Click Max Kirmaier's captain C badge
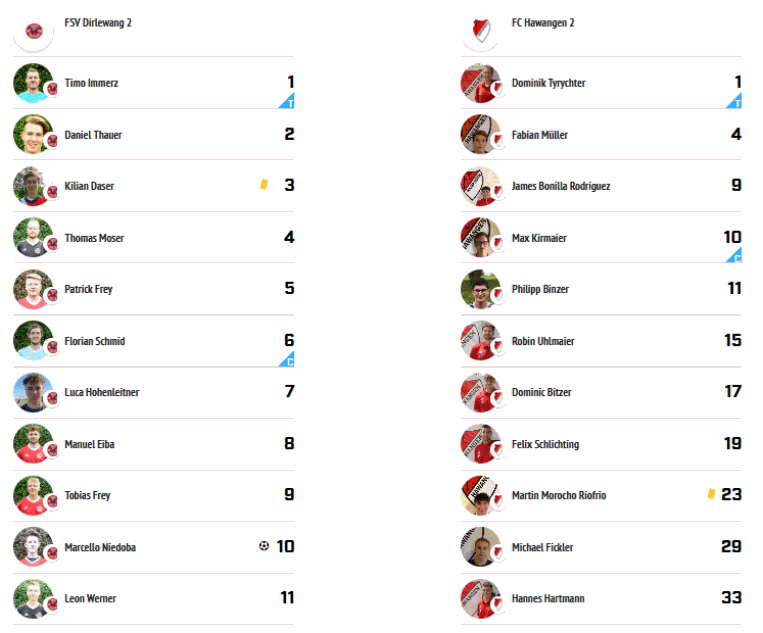Screen dimensions: 763x633 coord(734,255)
